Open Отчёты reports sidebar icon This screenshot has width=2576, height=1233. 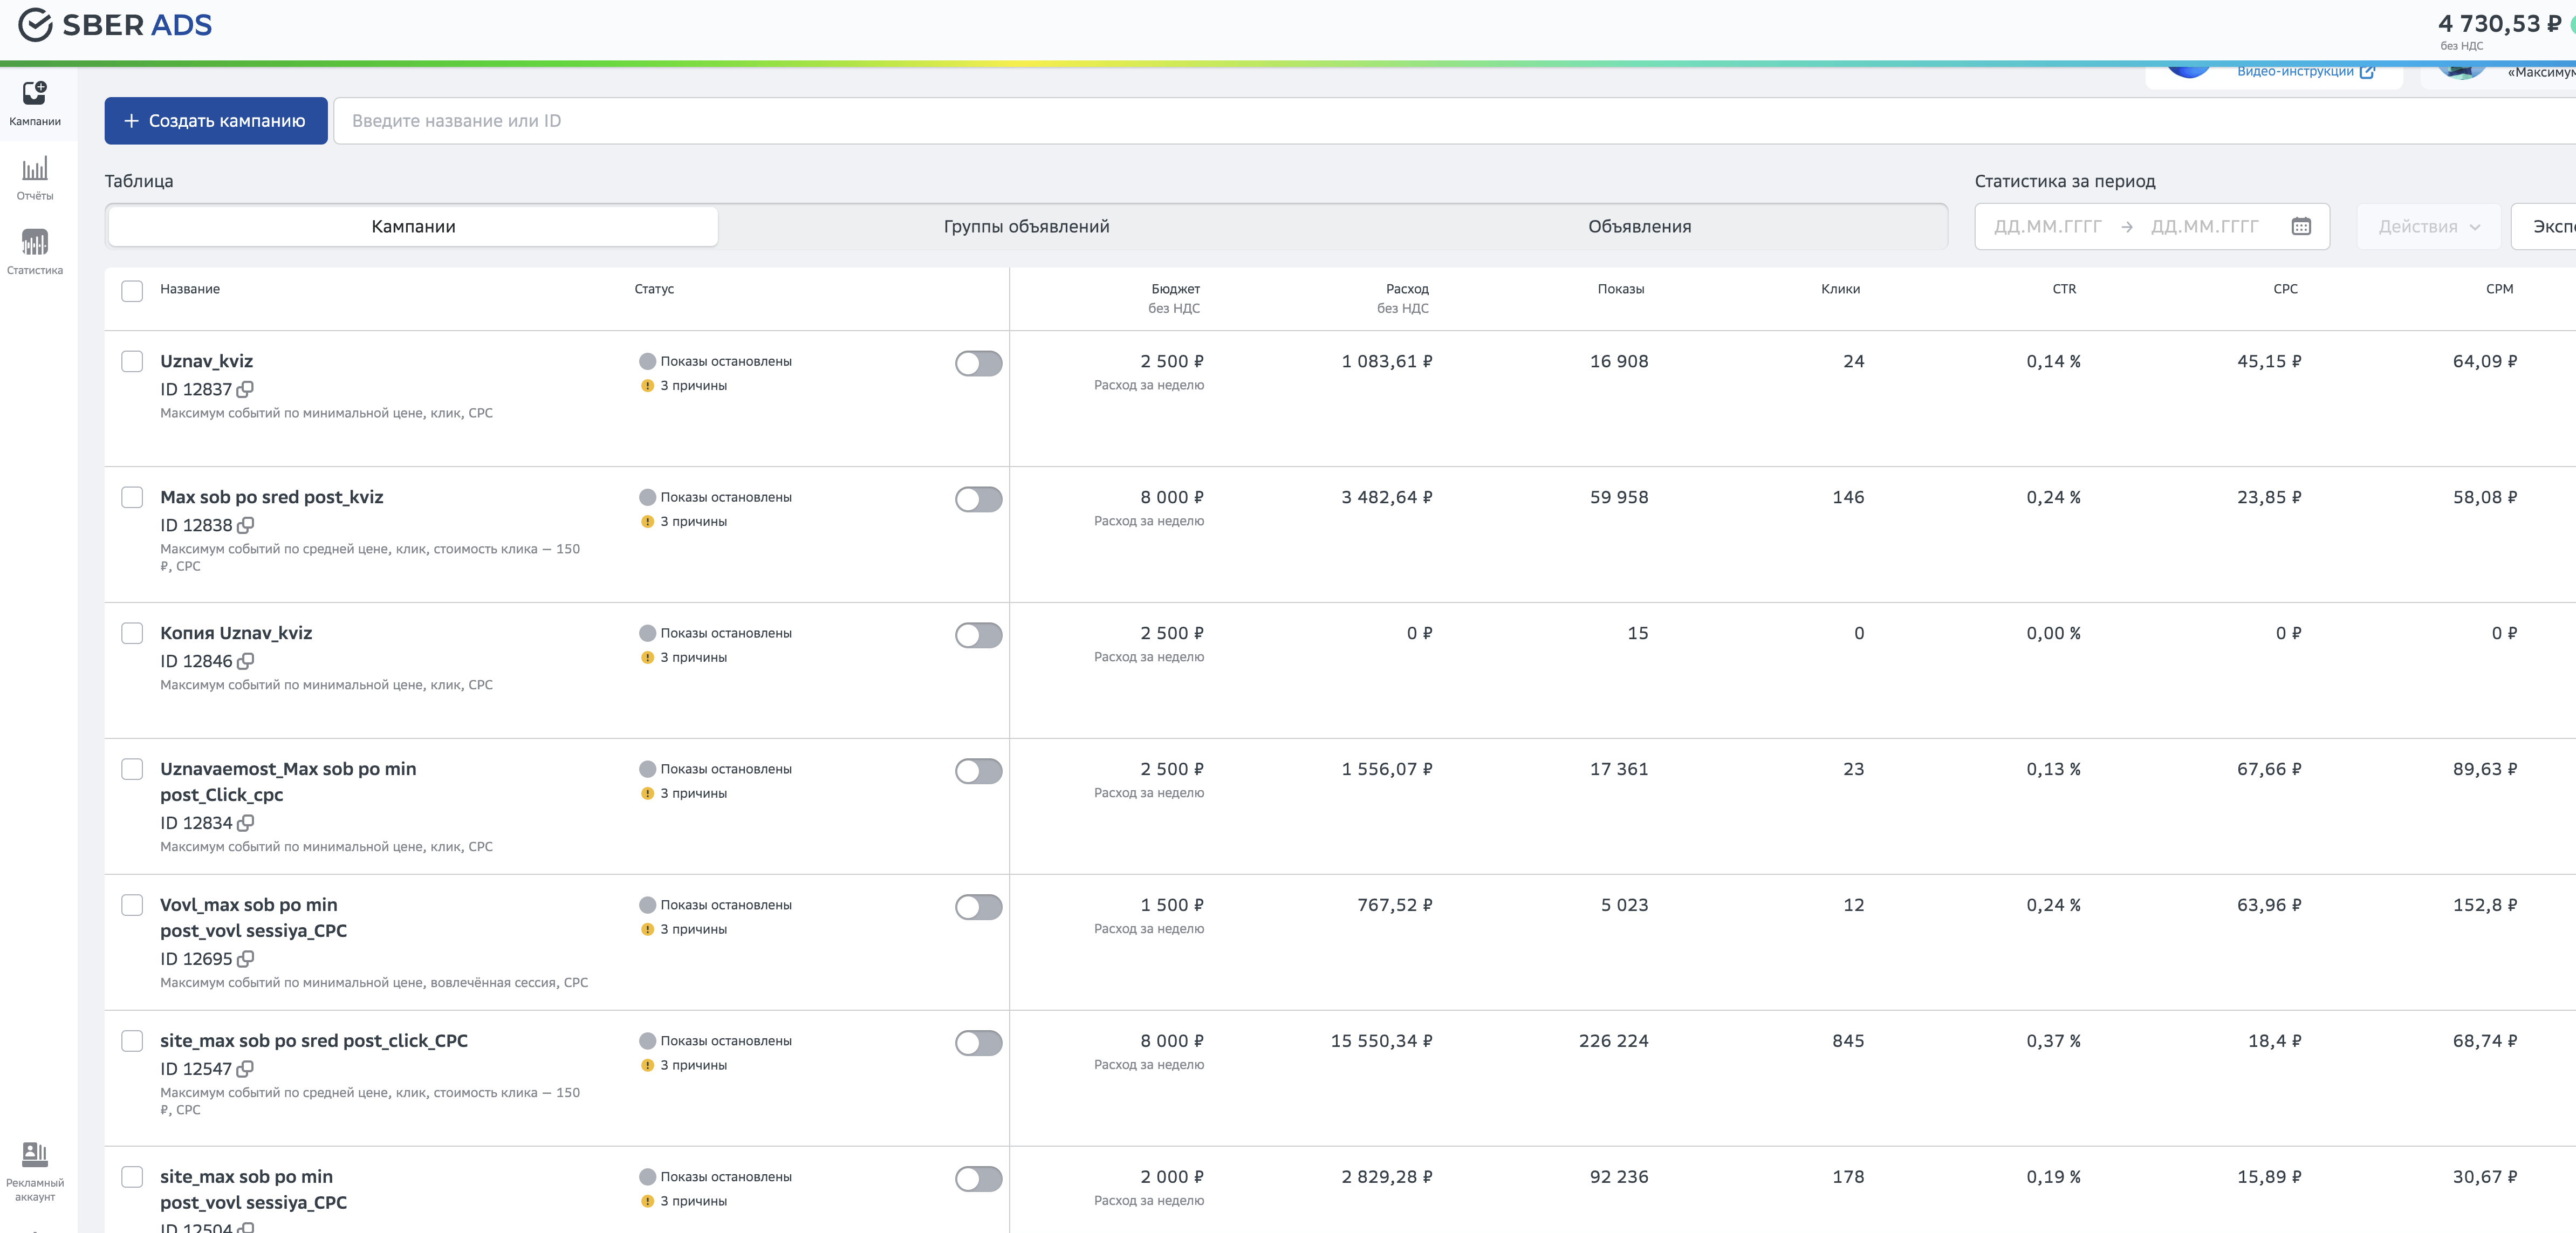[x=35, y=178]
